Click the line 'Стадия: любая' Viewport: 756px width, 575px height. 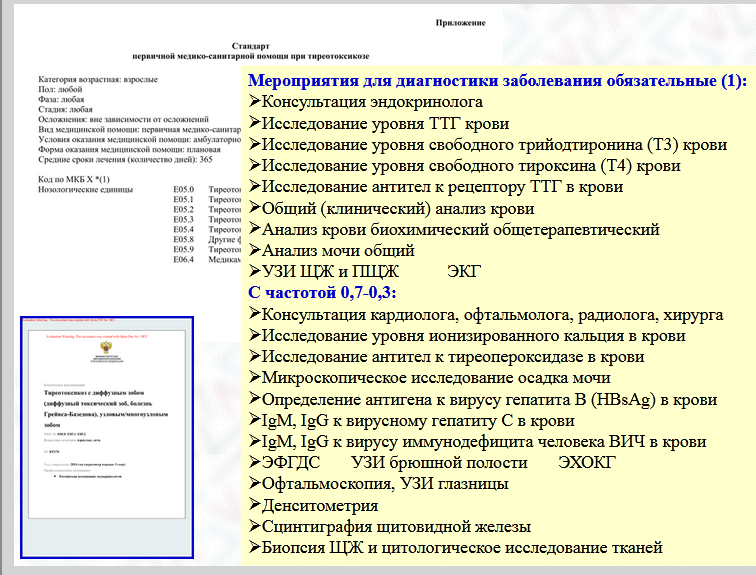[x=65, y=109]
